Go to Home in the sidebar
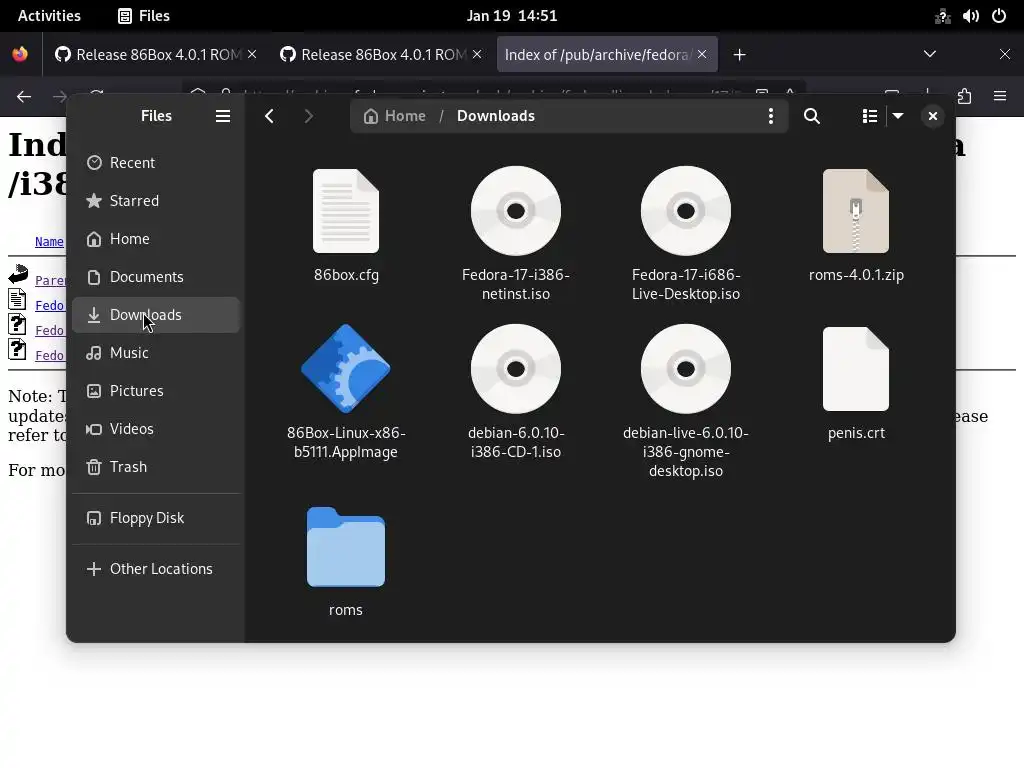Viewport: 1024px width, 768px height. point(156,239)
